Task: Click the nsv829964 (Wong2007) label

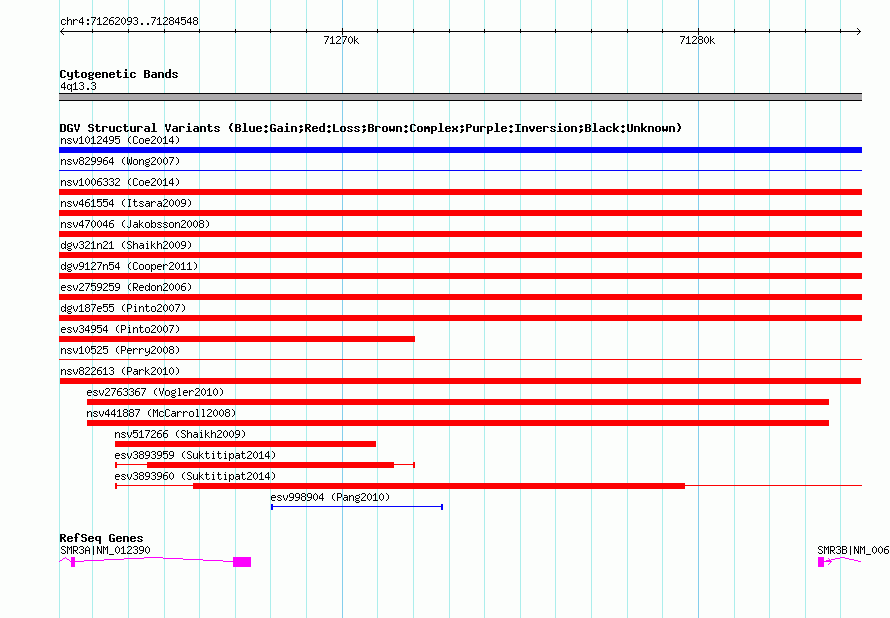Action: coord(120,161)
